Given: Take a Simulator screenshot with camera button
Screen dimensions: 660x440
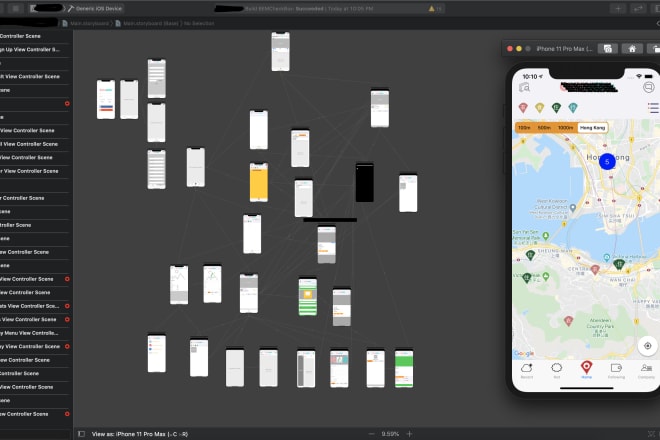Looking at the screenshot, I should [x=607, y=49].
